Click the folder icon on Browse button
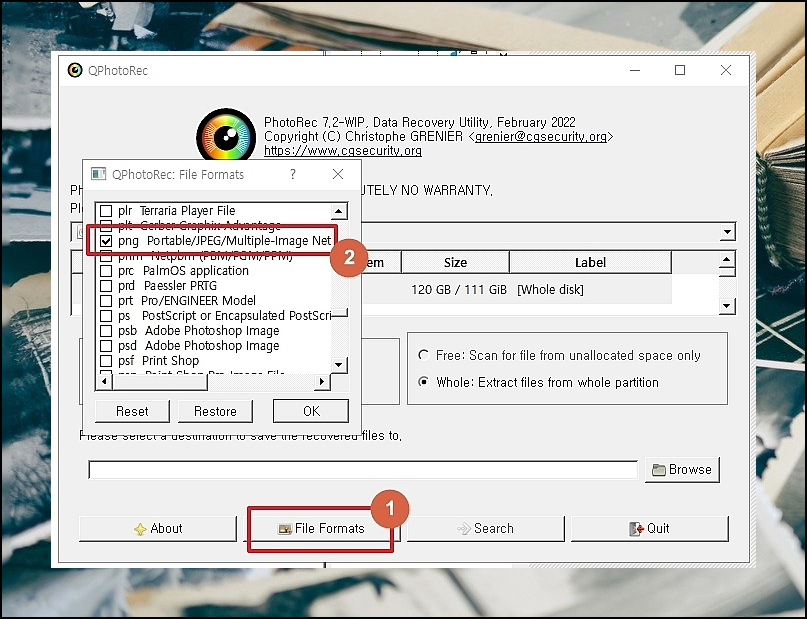The image size is (807, 619). point(659,470)
